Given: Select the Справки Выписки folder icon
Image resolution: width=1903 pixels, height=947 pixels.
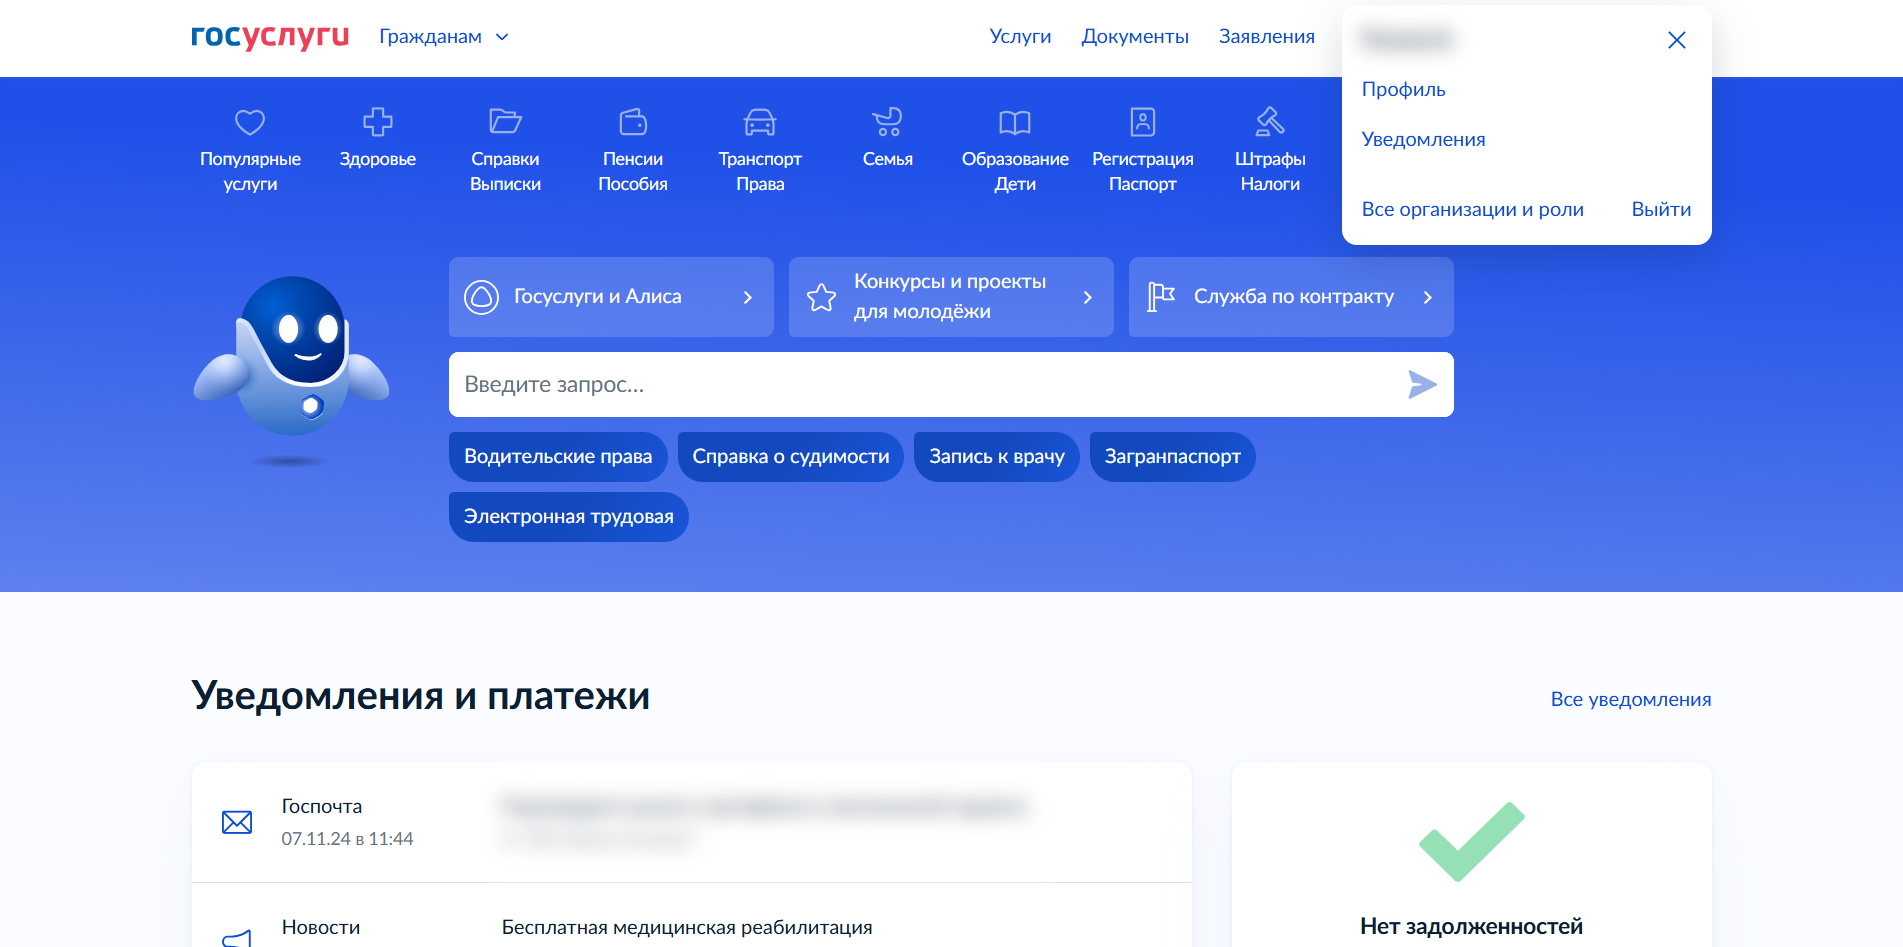Looking at the screenshot, I should coord(505,122).
